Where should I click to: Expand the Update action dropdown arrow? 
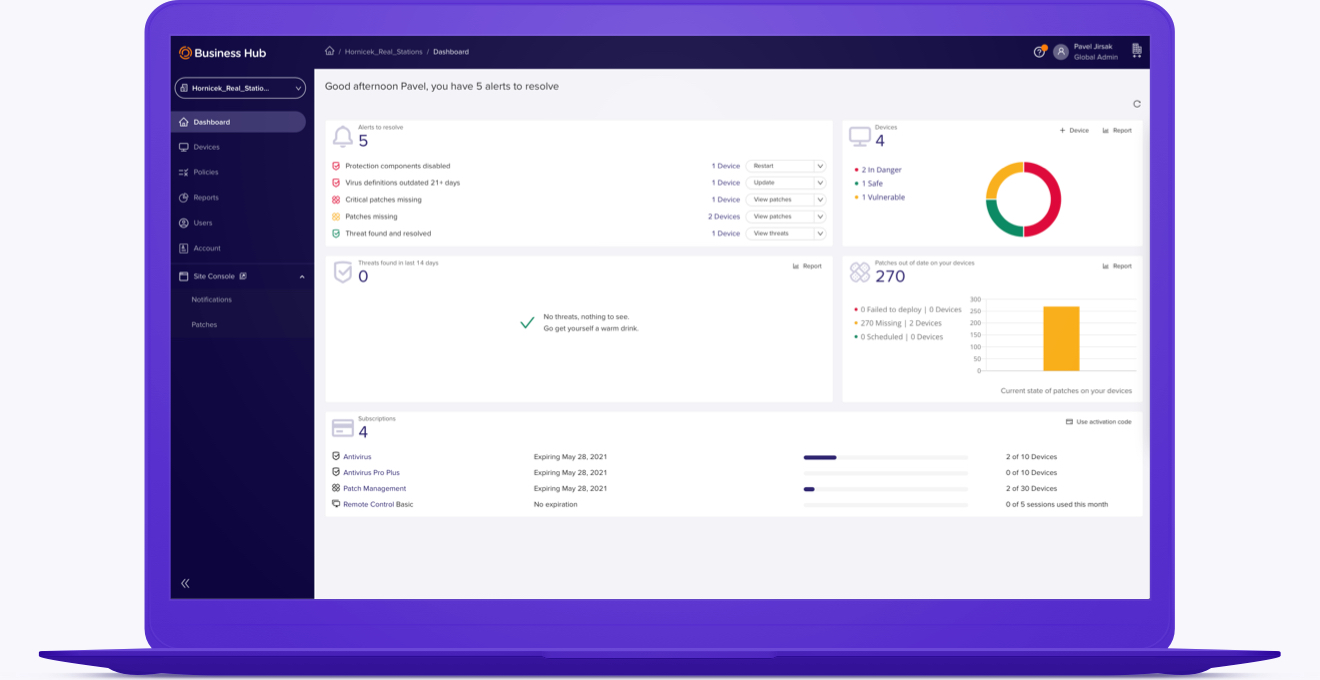point(820,183)
